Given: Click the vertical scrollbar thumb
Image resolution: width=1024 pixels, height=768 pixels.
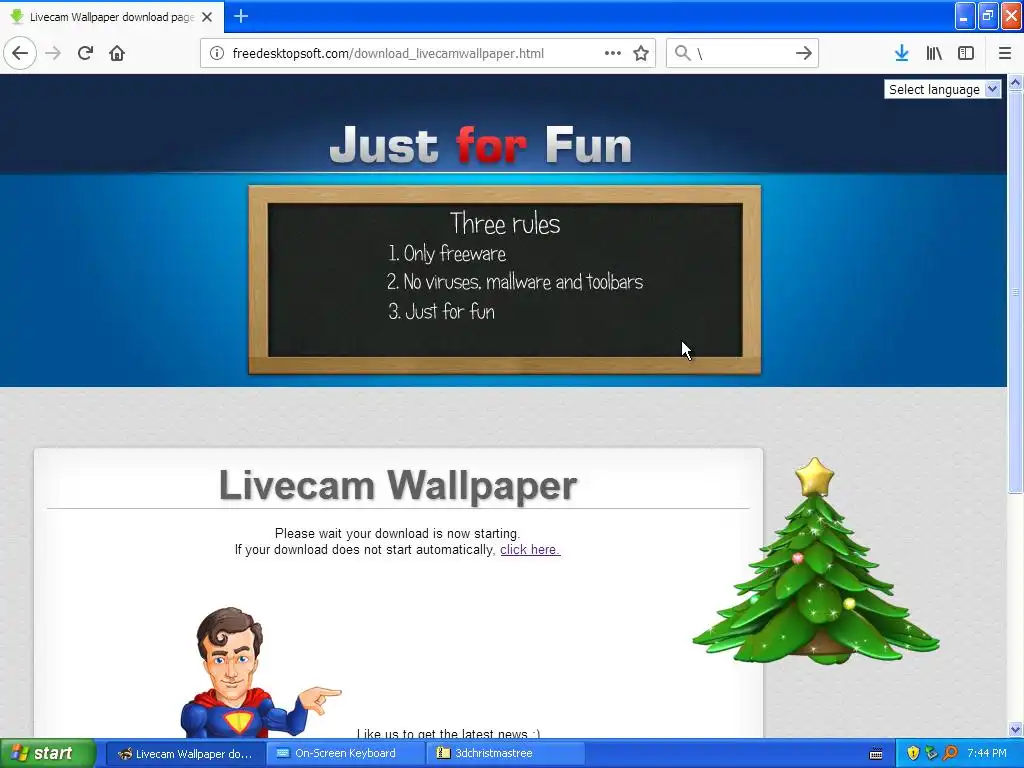Looking at the screenshot, I should pyautogui.click(x=1015, y=291).
